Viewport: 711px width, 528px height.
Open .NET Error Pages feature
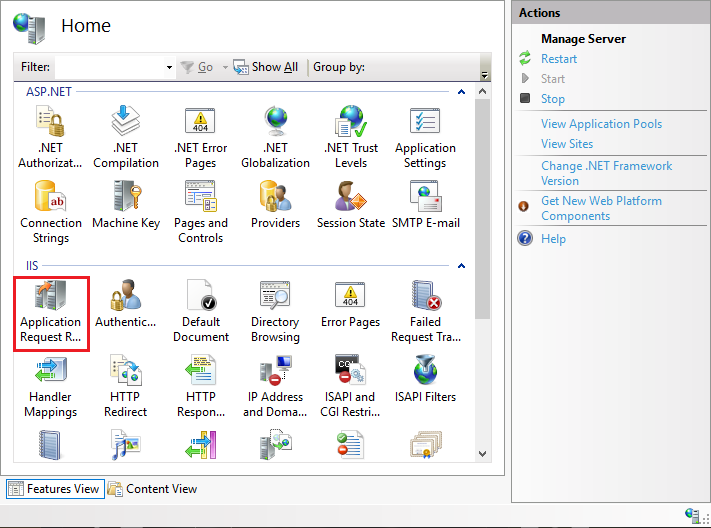click(x=200, y=137)
